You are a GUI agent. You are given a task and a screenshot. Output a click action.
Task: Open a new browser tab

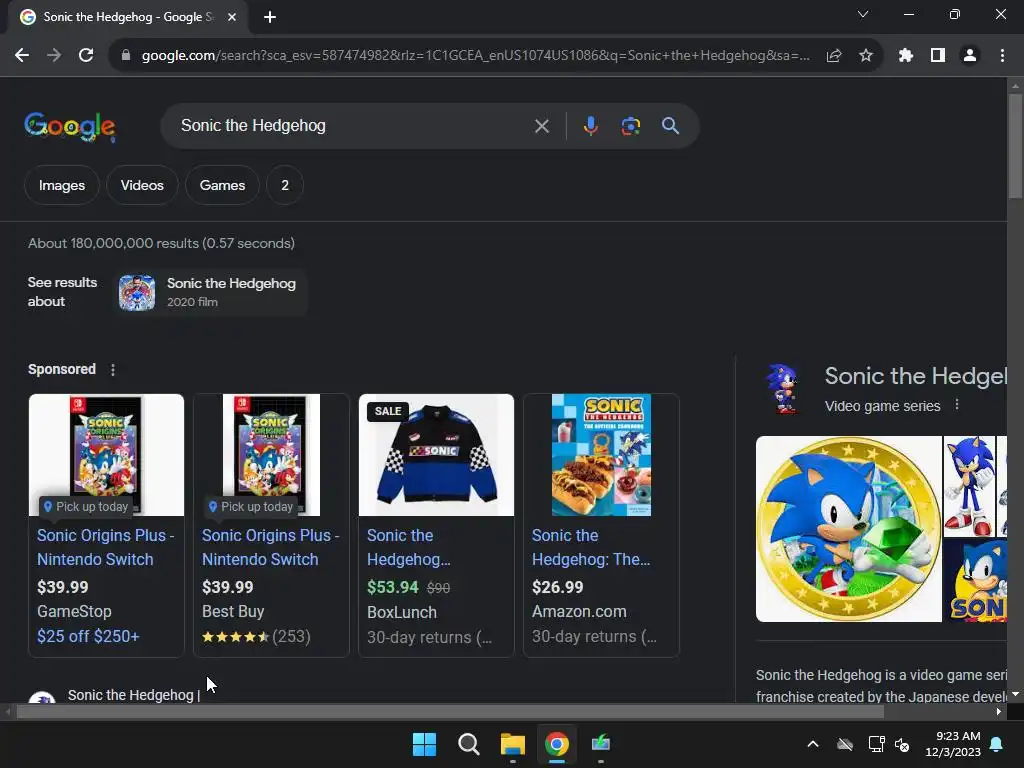point(270,17)
